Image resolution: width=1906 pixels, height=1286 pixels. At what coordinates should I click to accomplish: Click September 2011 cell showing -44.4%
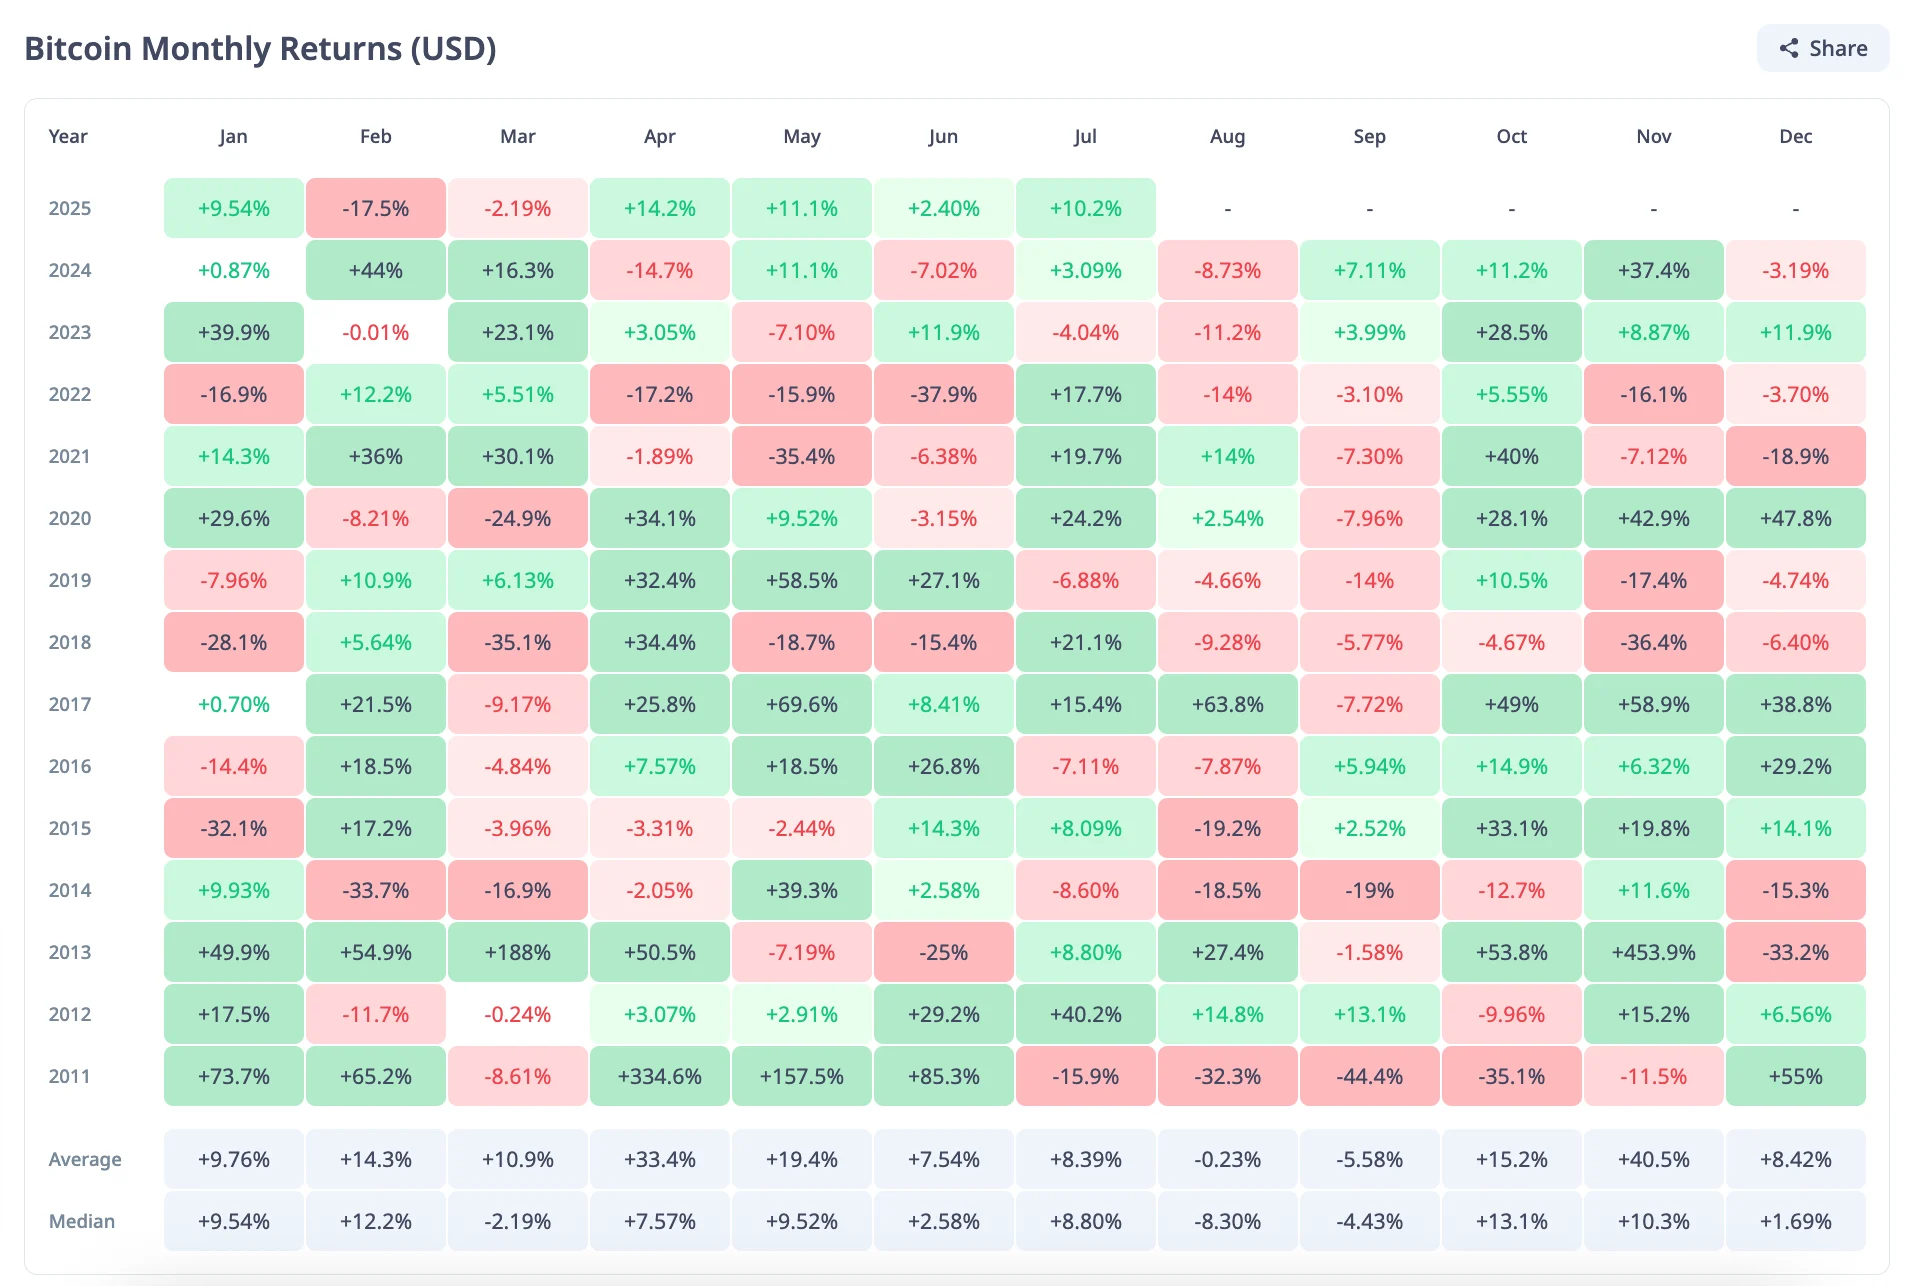coord(1369,1077)
